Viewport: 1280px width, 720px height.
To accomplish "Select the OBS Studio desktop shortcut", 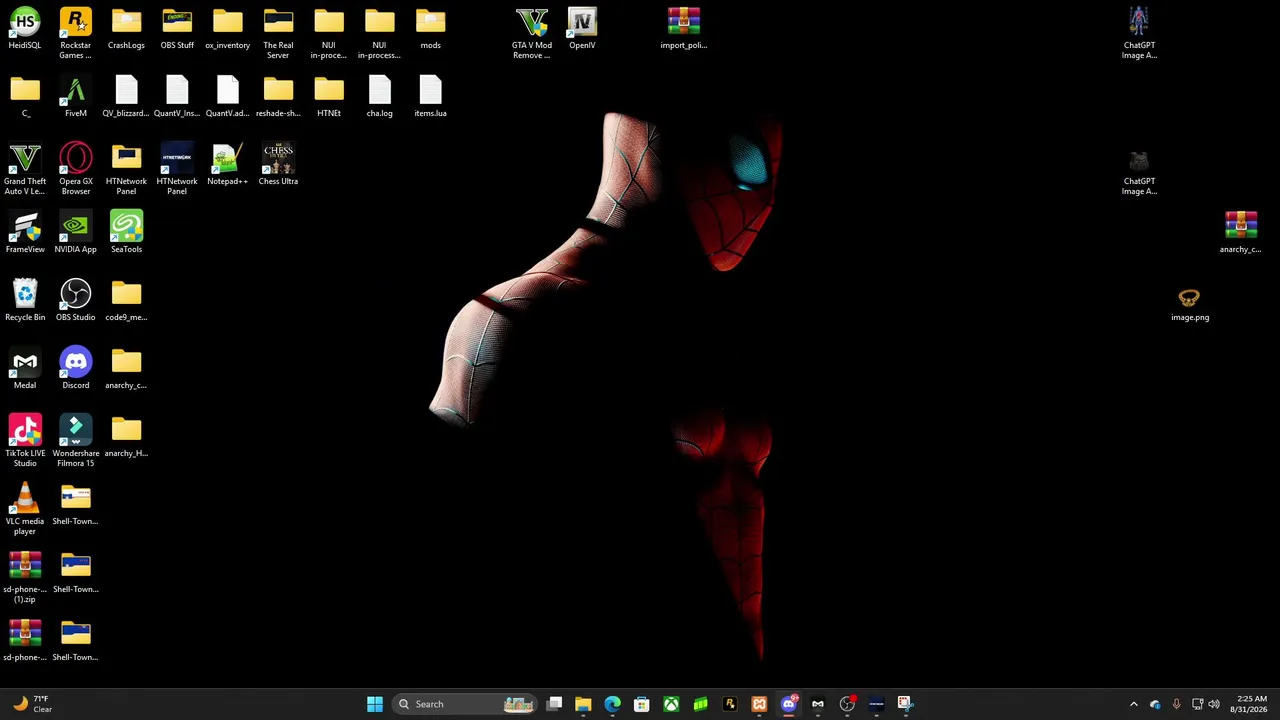I will click(x=76, y=301).
